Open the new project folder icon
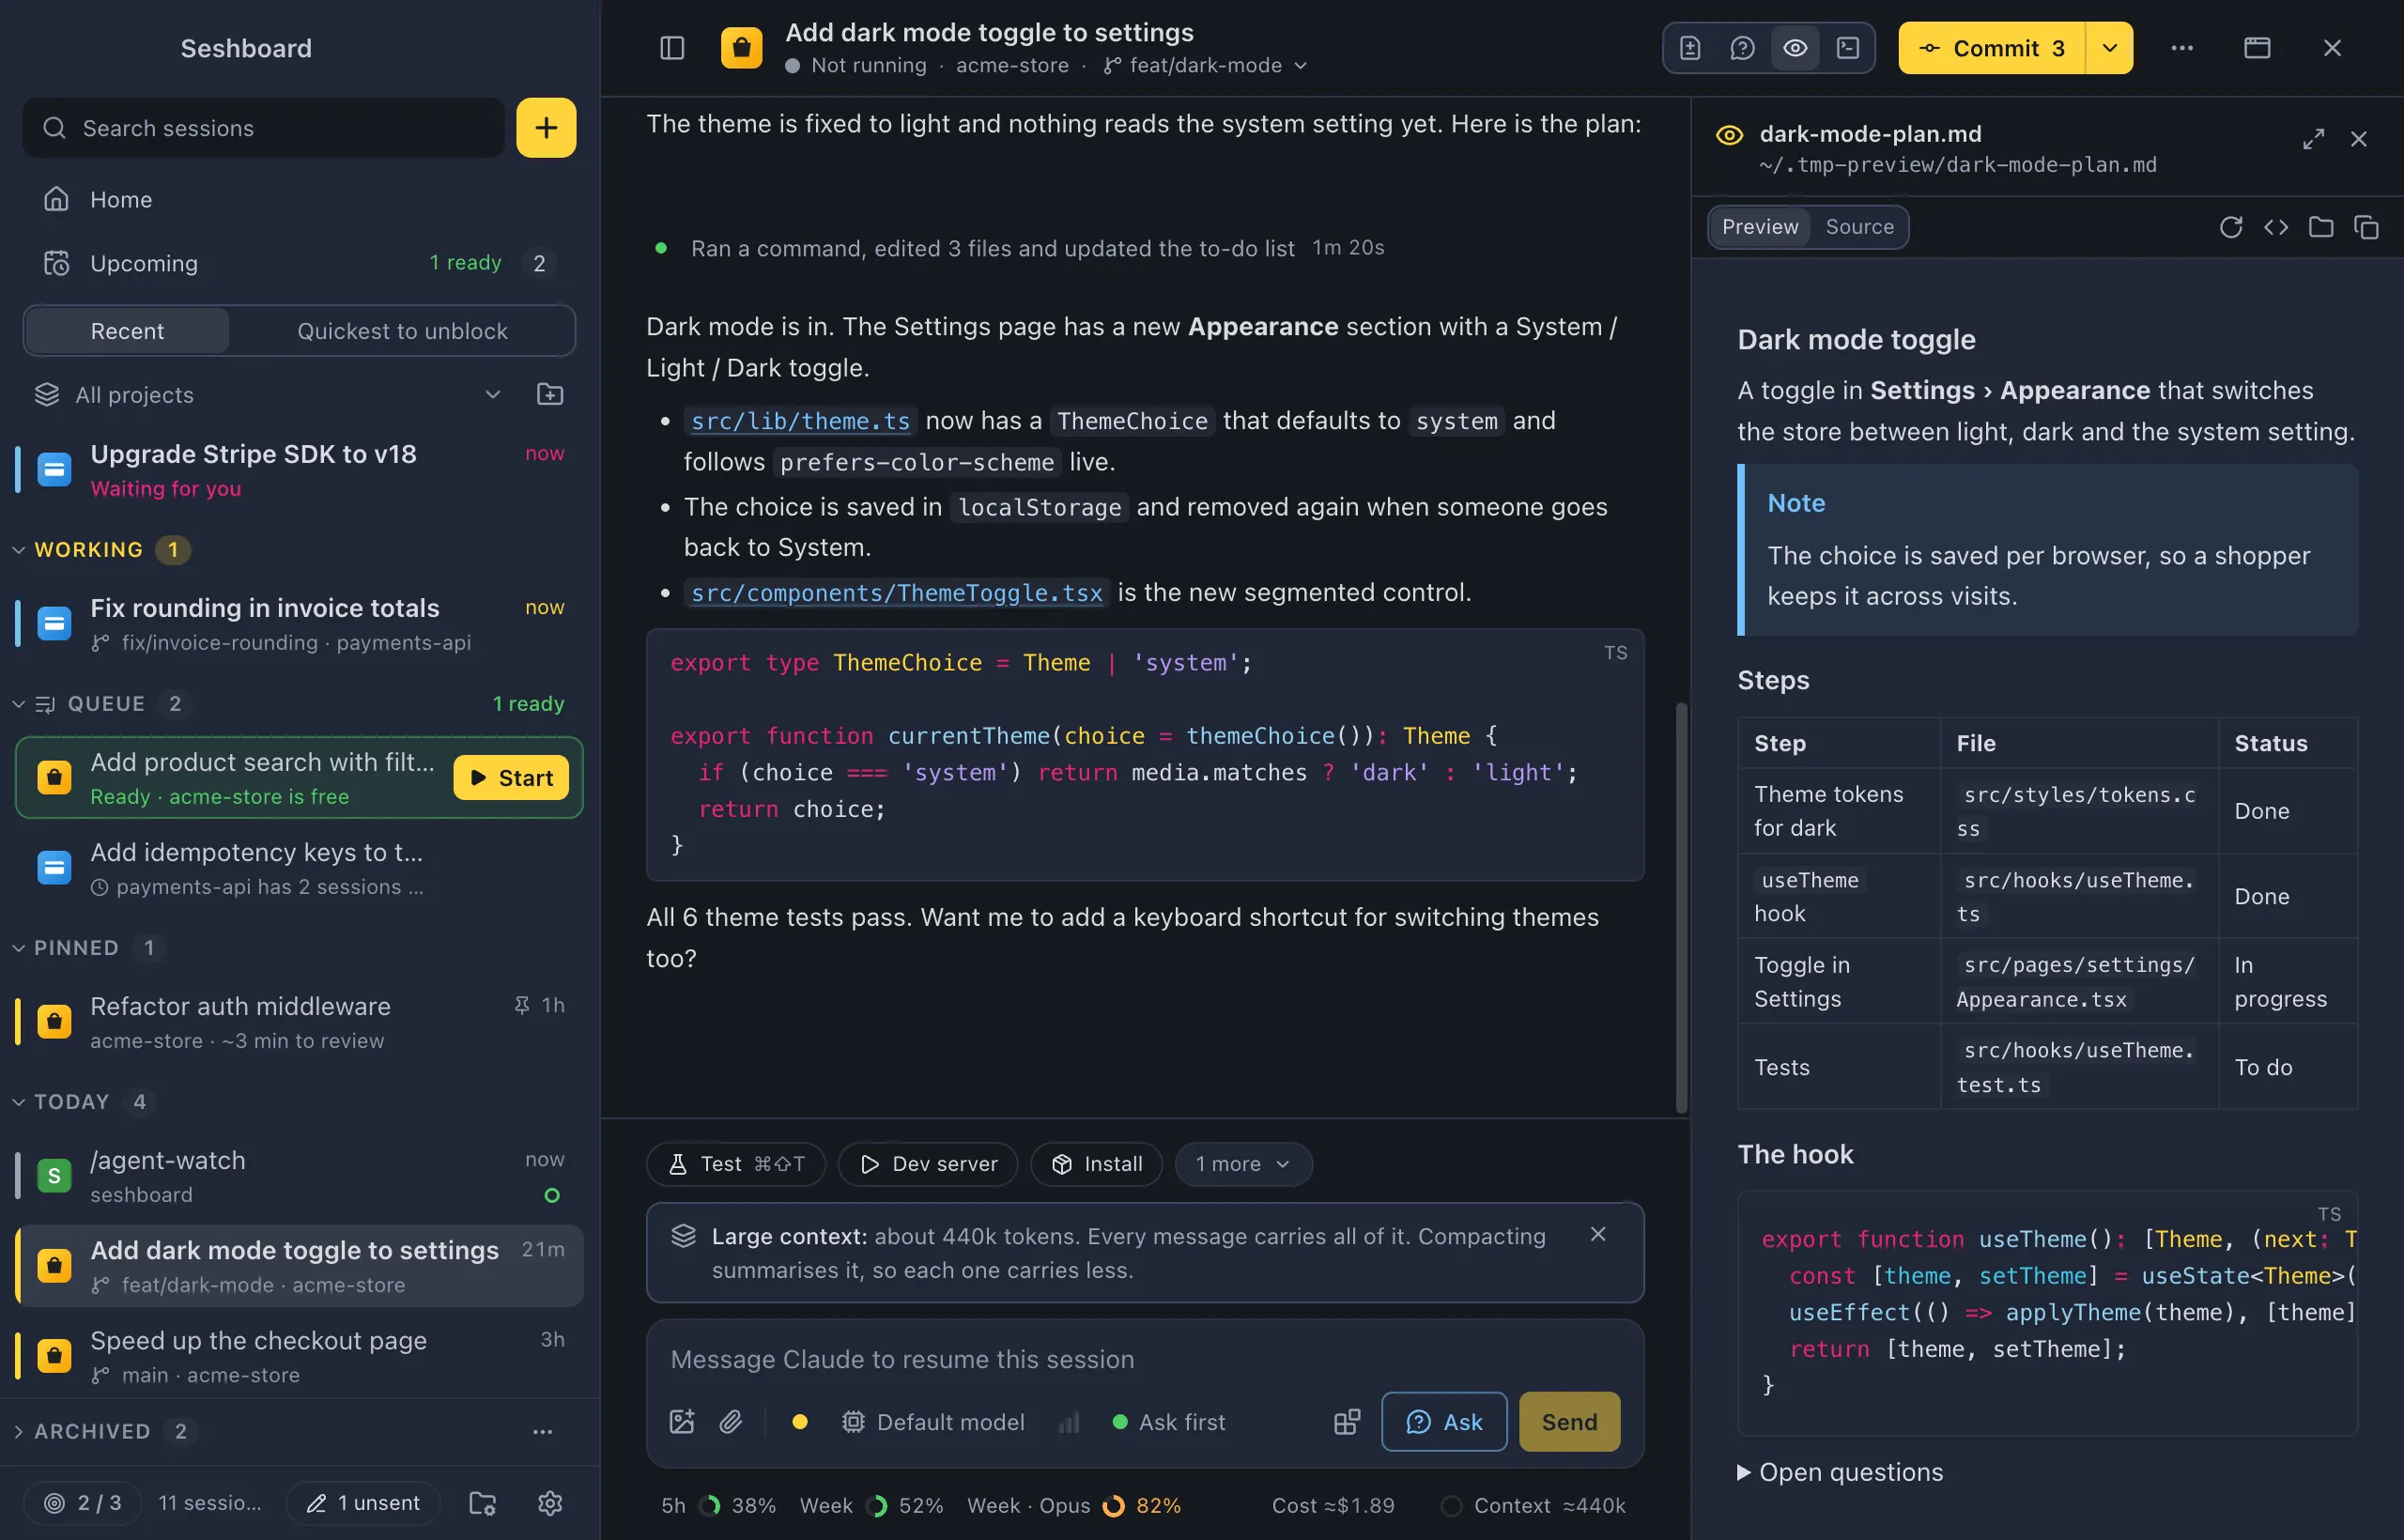 coord(550,395)
